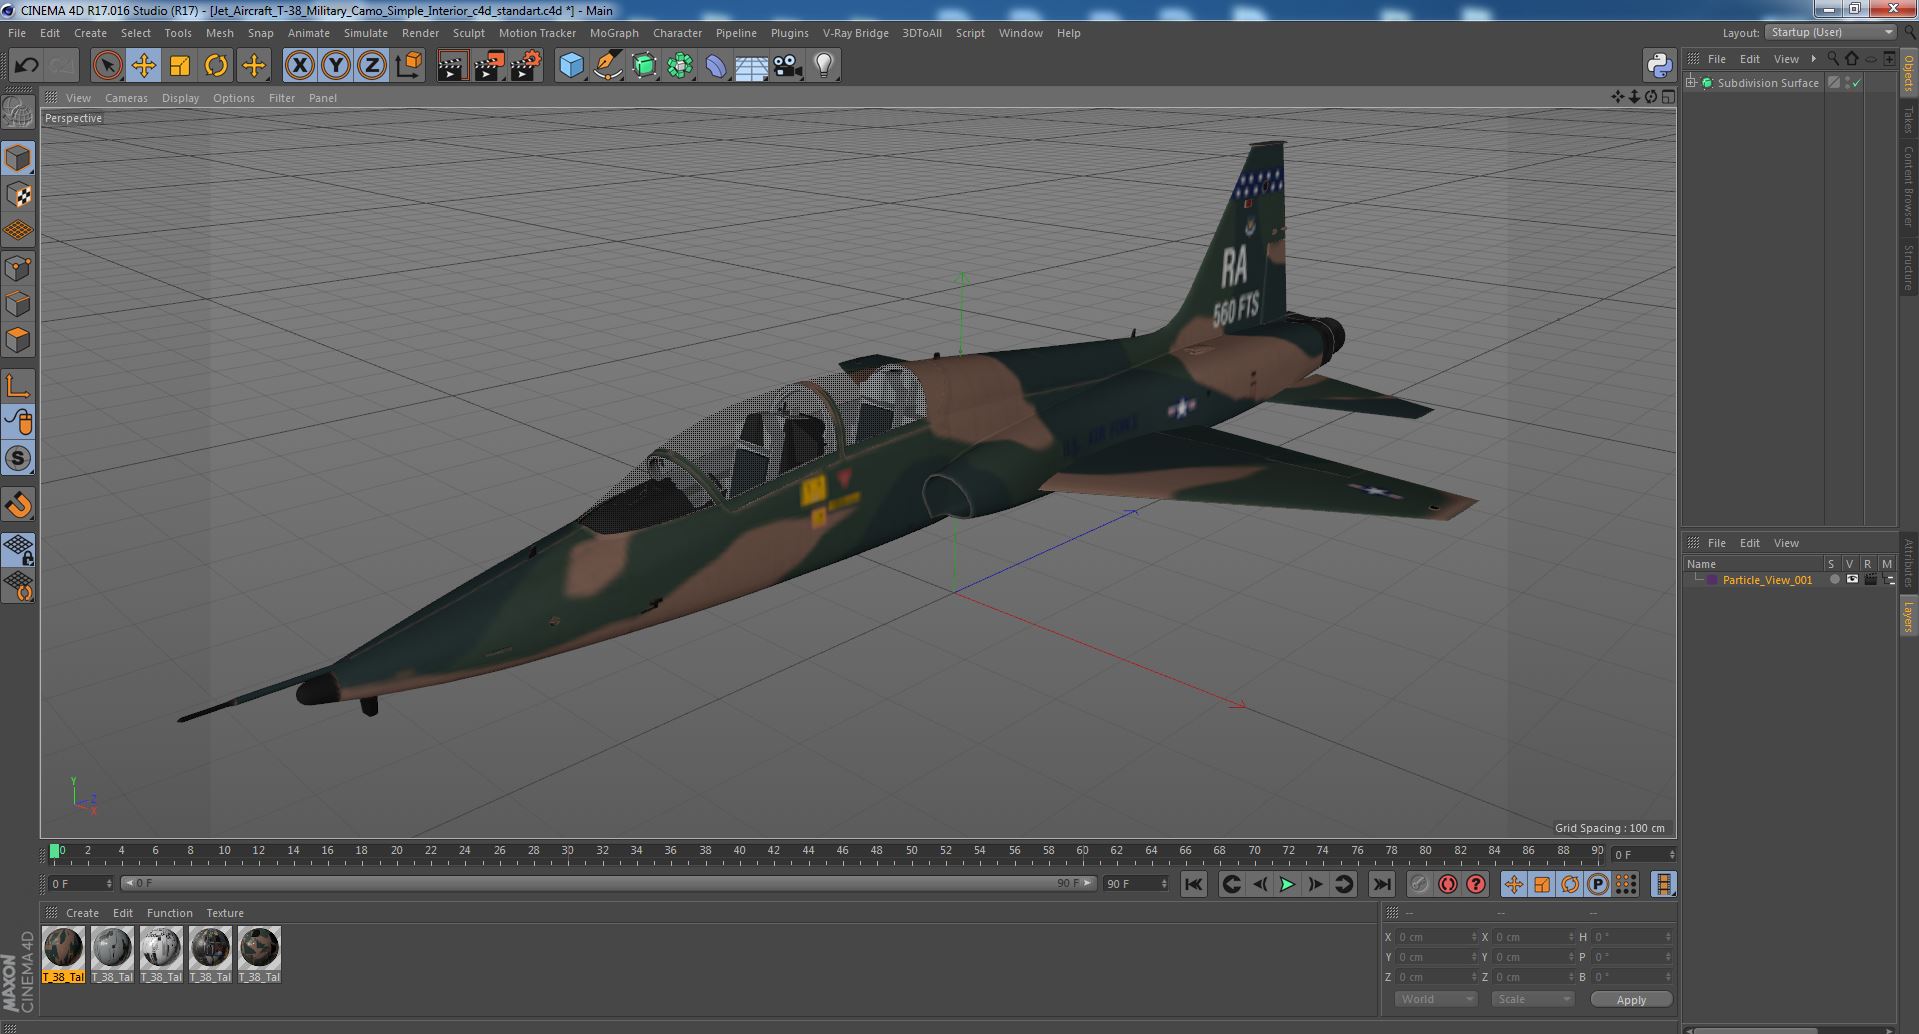Toggle the X axis lock
Viewport: 1919px width, 1034px height.
pyautogui.click(x=299, y=66)
